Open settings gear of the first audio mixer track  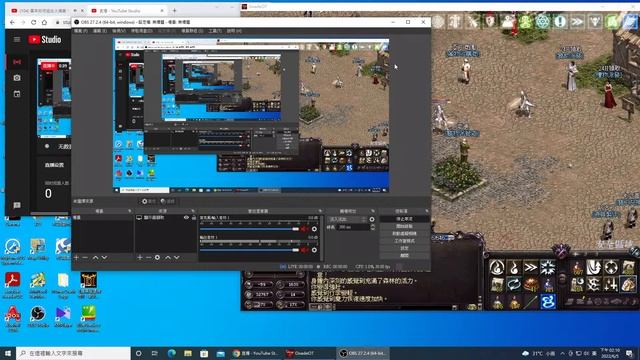pos(314,229)
